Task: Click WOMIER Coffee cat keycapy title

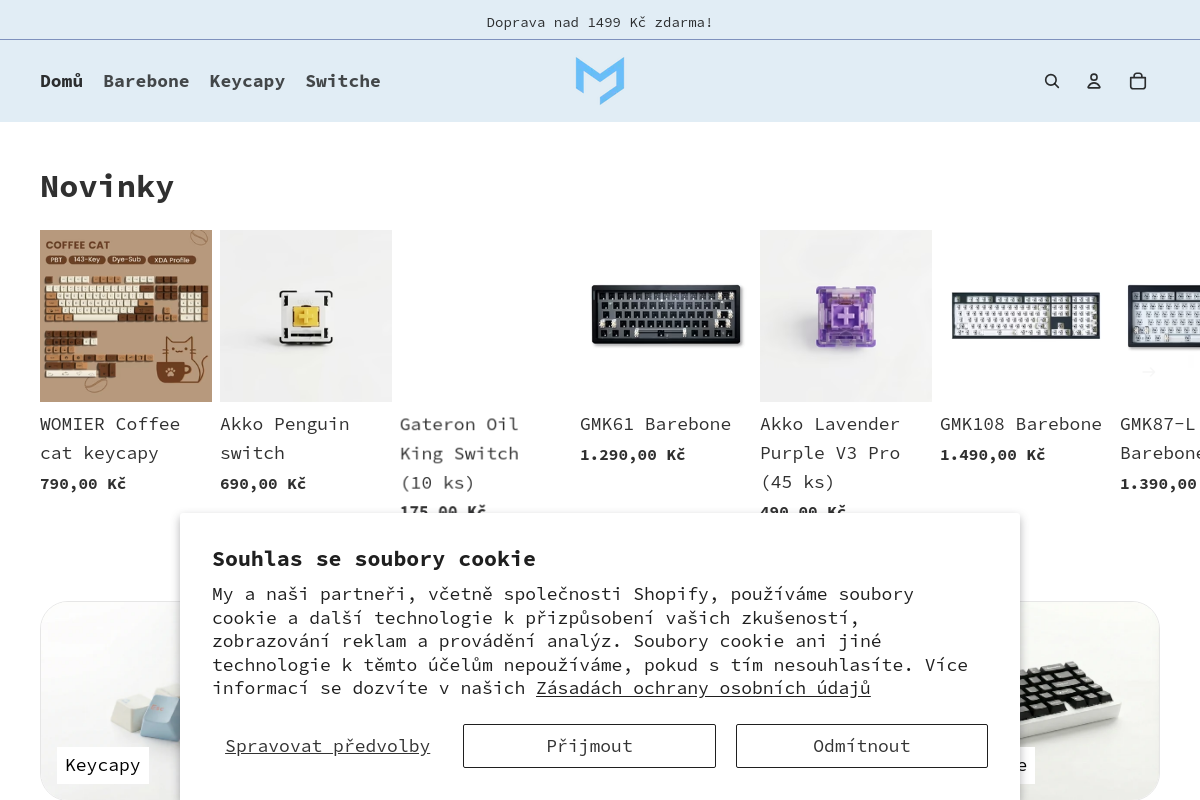Action: tap(110, 438)
